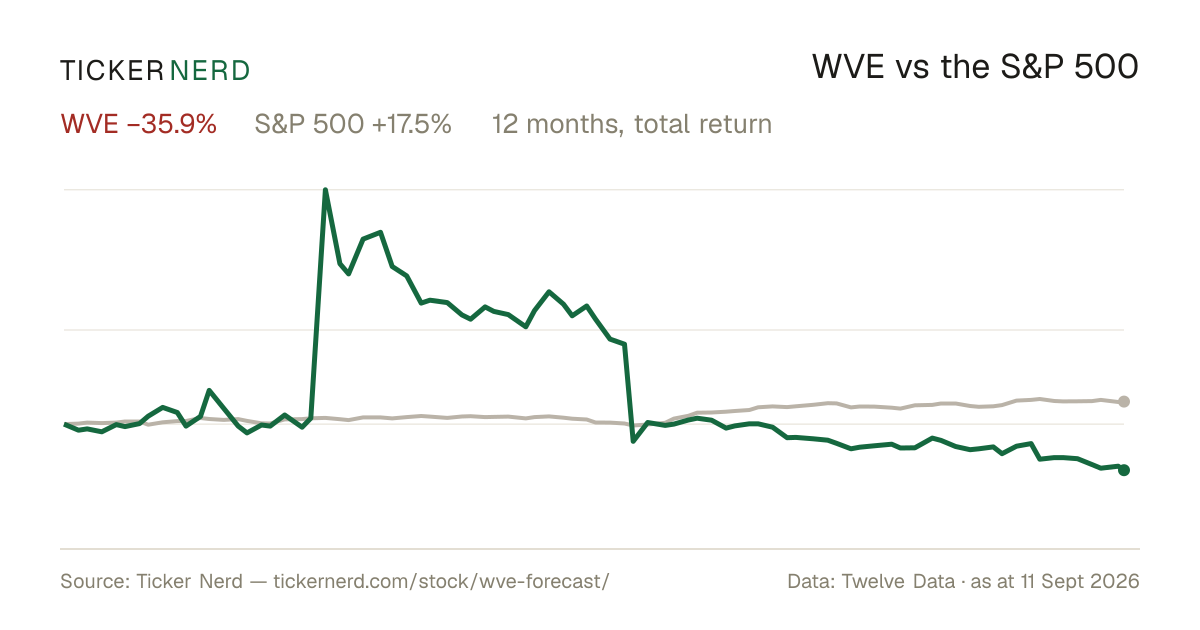
Task: Click the Source: Ticker Nerd text
Action: pyautogui.click(x=151, y=581)
